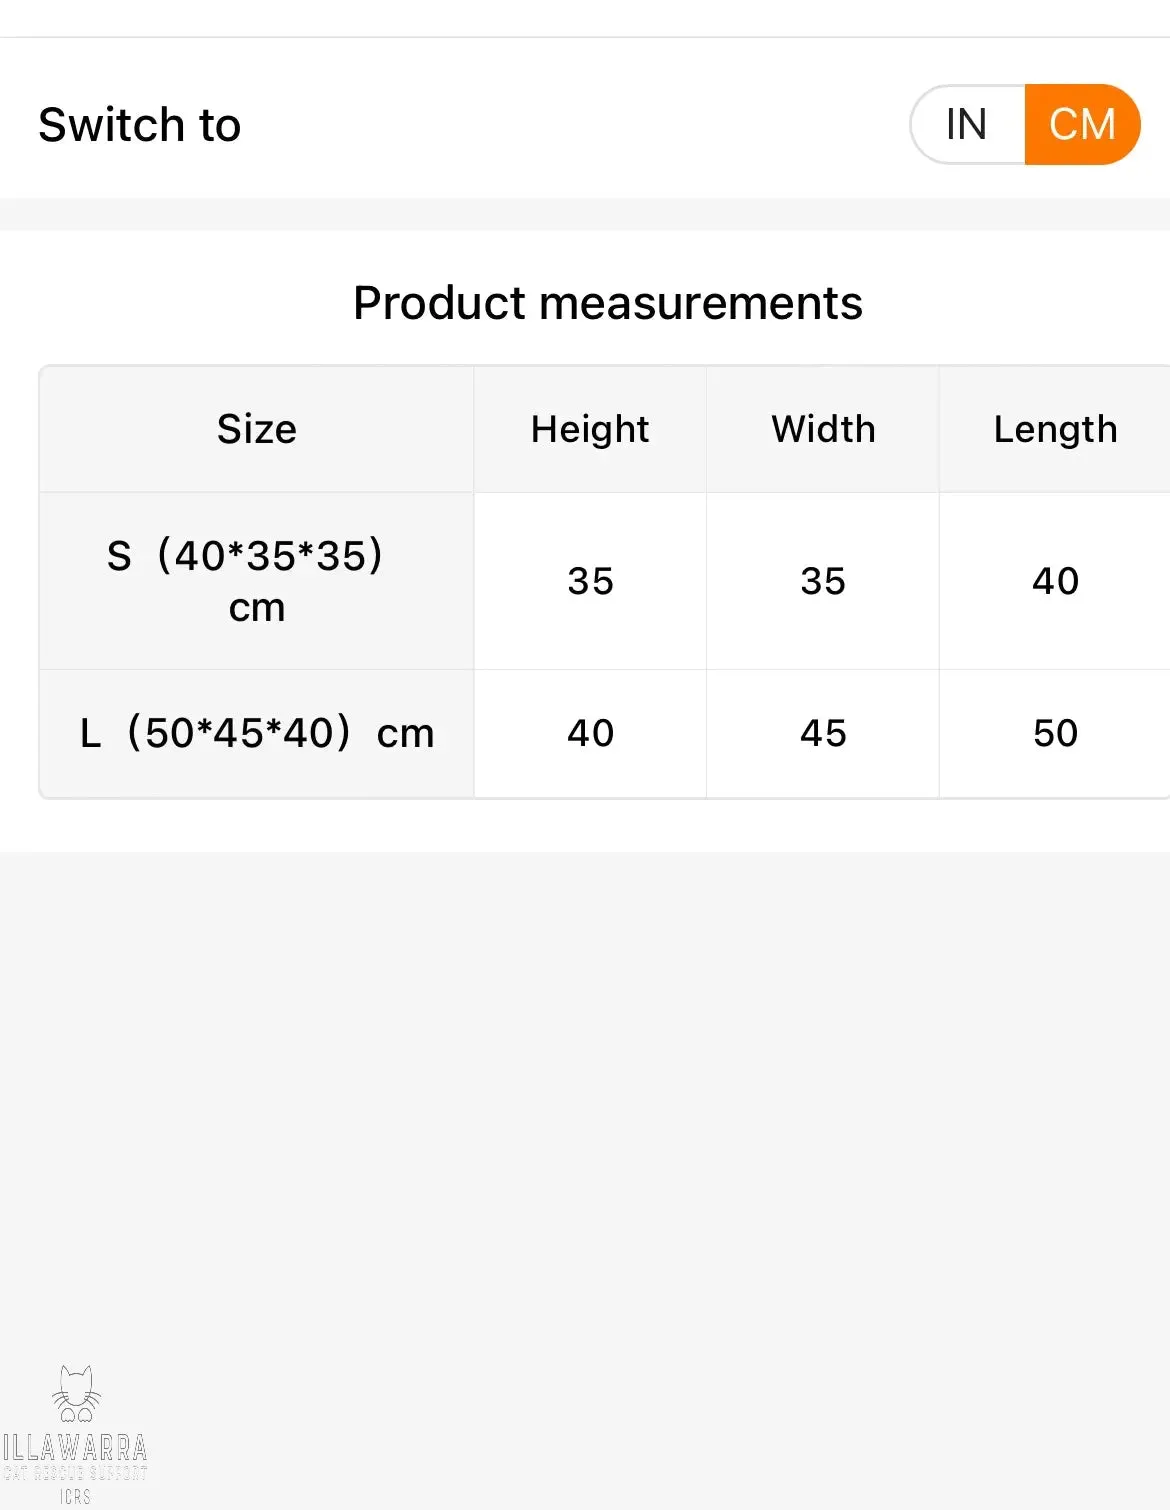Click the small size width value 35

point(823,581)
